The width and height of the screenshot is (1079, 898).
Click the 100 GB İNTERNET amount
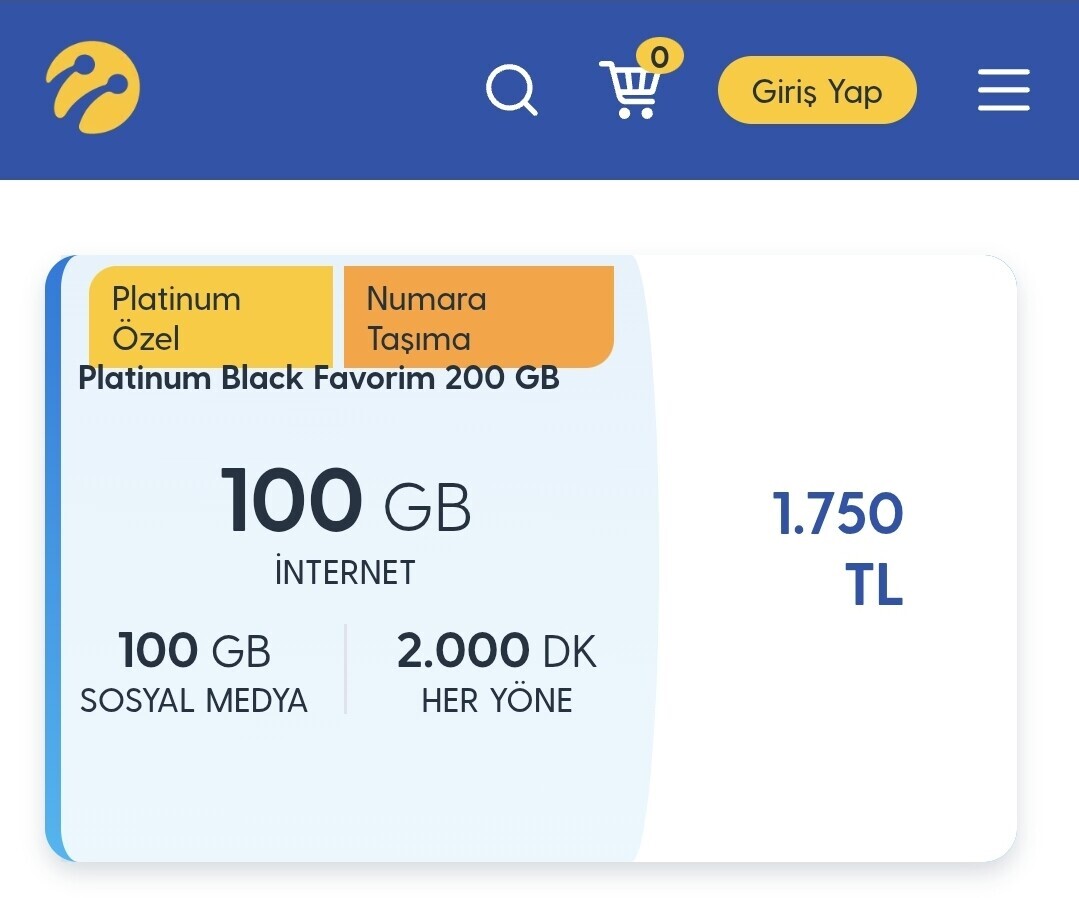[x=345, y=500]
